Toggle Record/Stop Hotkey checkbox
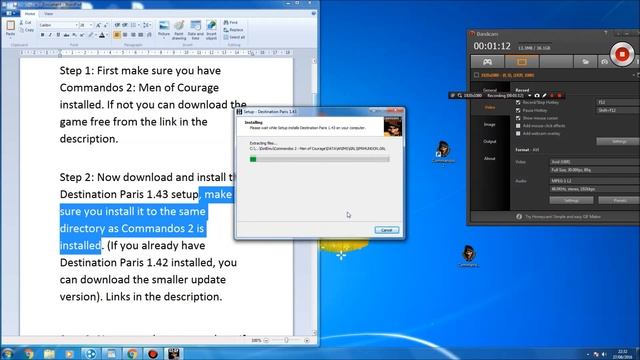 518,102
